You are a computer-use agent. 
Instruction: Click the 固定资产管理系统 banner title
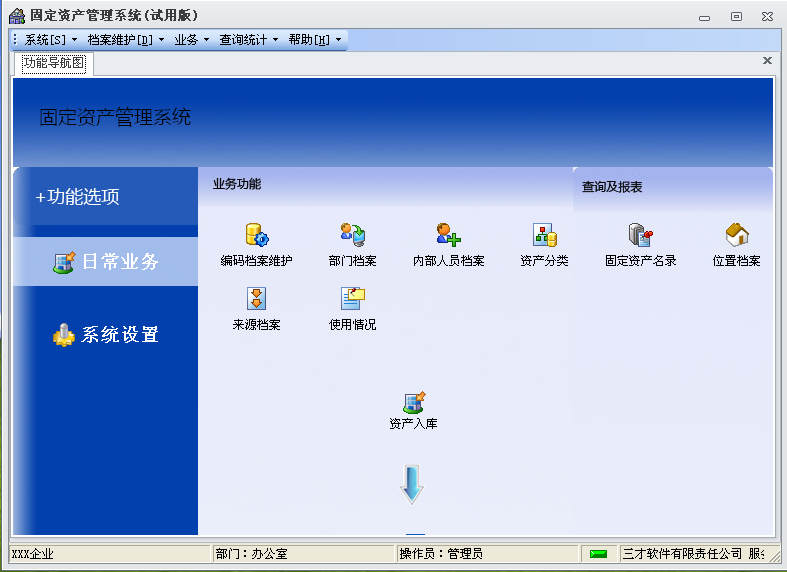point(115,117)
